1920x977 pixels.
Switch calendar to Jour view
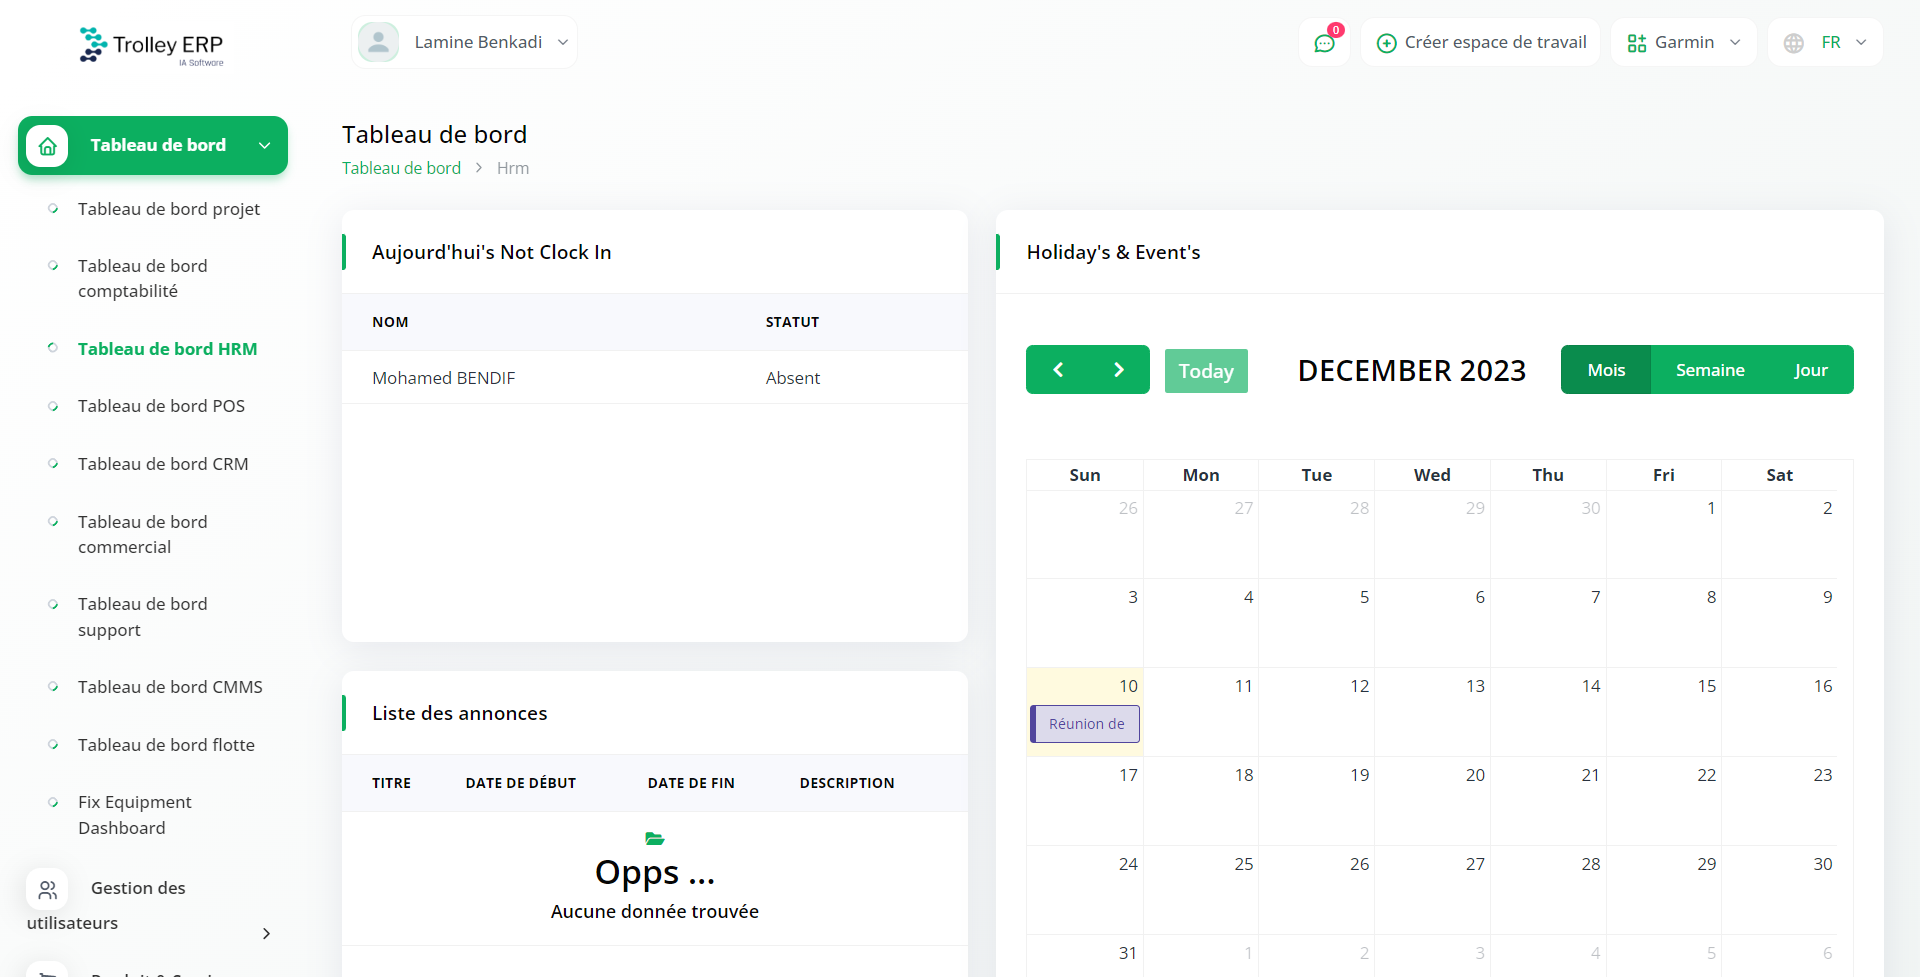click(x=1810, y=370)
